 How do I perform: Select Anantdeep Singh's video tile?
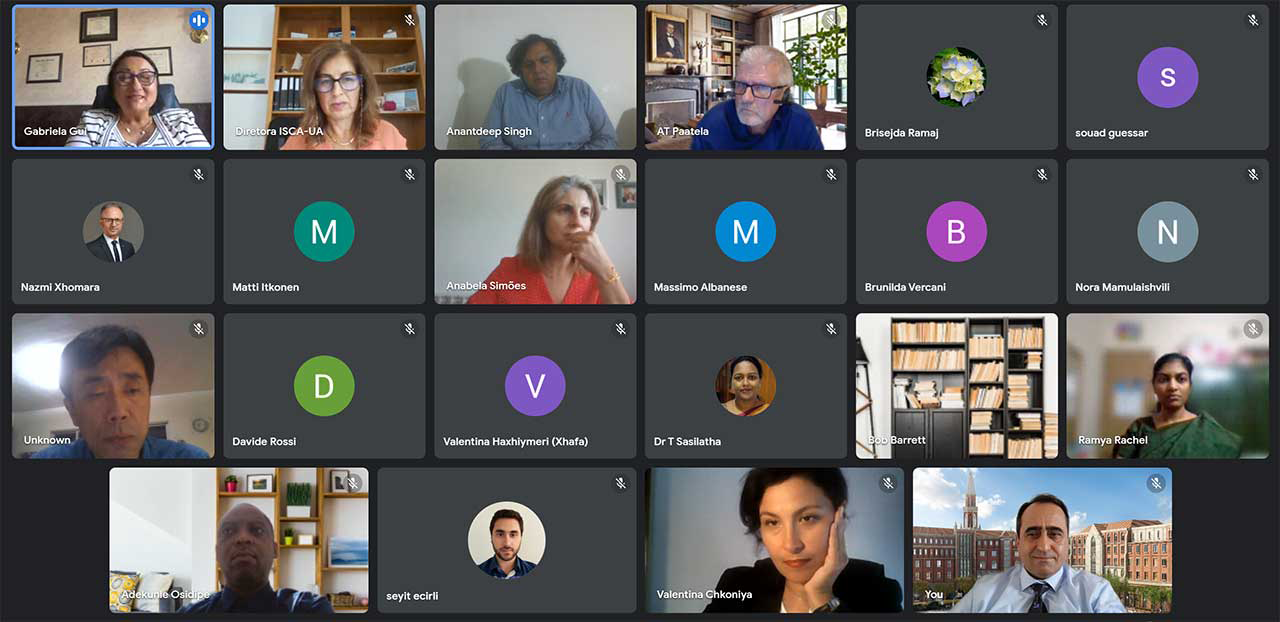point(535,77)
